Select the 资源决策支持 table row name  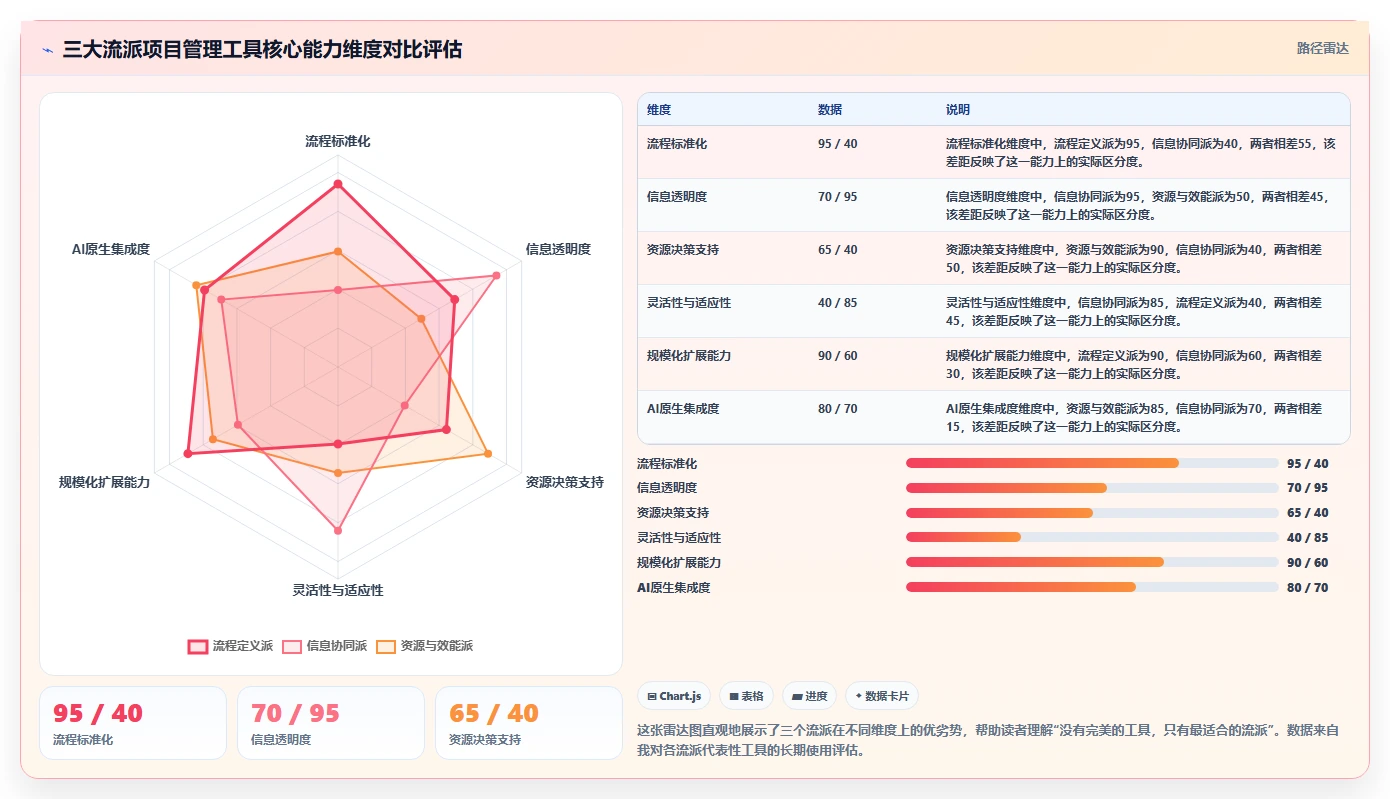click(683, 250)
